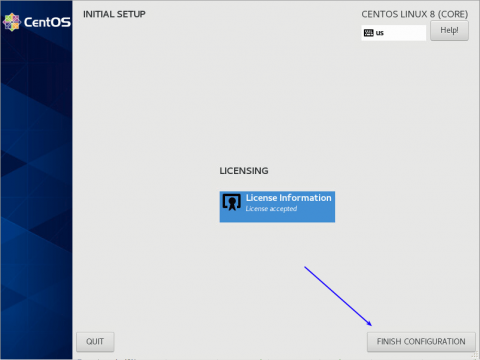The image size is (480, 360).
Task: Click the CENTOS LINUX 8 (CORE) label
Action: 415,14
